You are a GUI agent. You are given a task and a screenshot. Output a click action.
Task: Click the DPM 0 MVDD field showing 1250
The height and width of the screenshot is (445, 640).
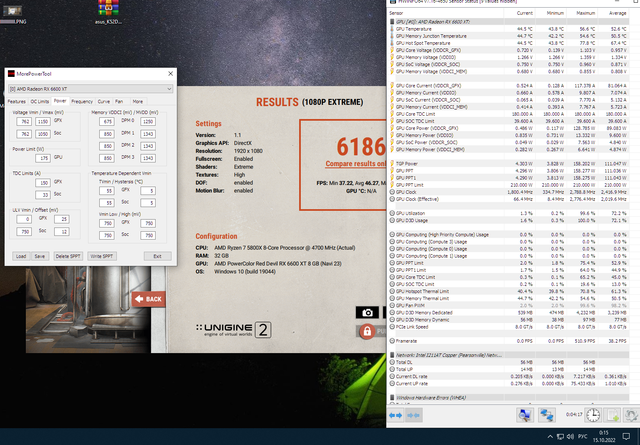point(148,121)
